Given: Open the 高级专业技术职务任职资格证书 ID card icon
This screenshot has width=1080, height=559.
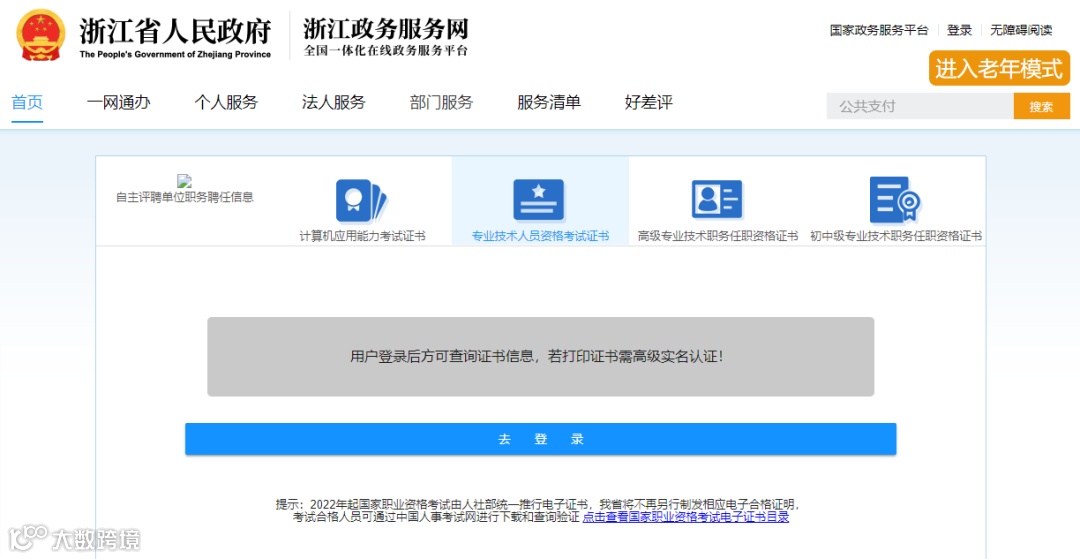Looking at the screenshot, I should (x=717, y=200).
